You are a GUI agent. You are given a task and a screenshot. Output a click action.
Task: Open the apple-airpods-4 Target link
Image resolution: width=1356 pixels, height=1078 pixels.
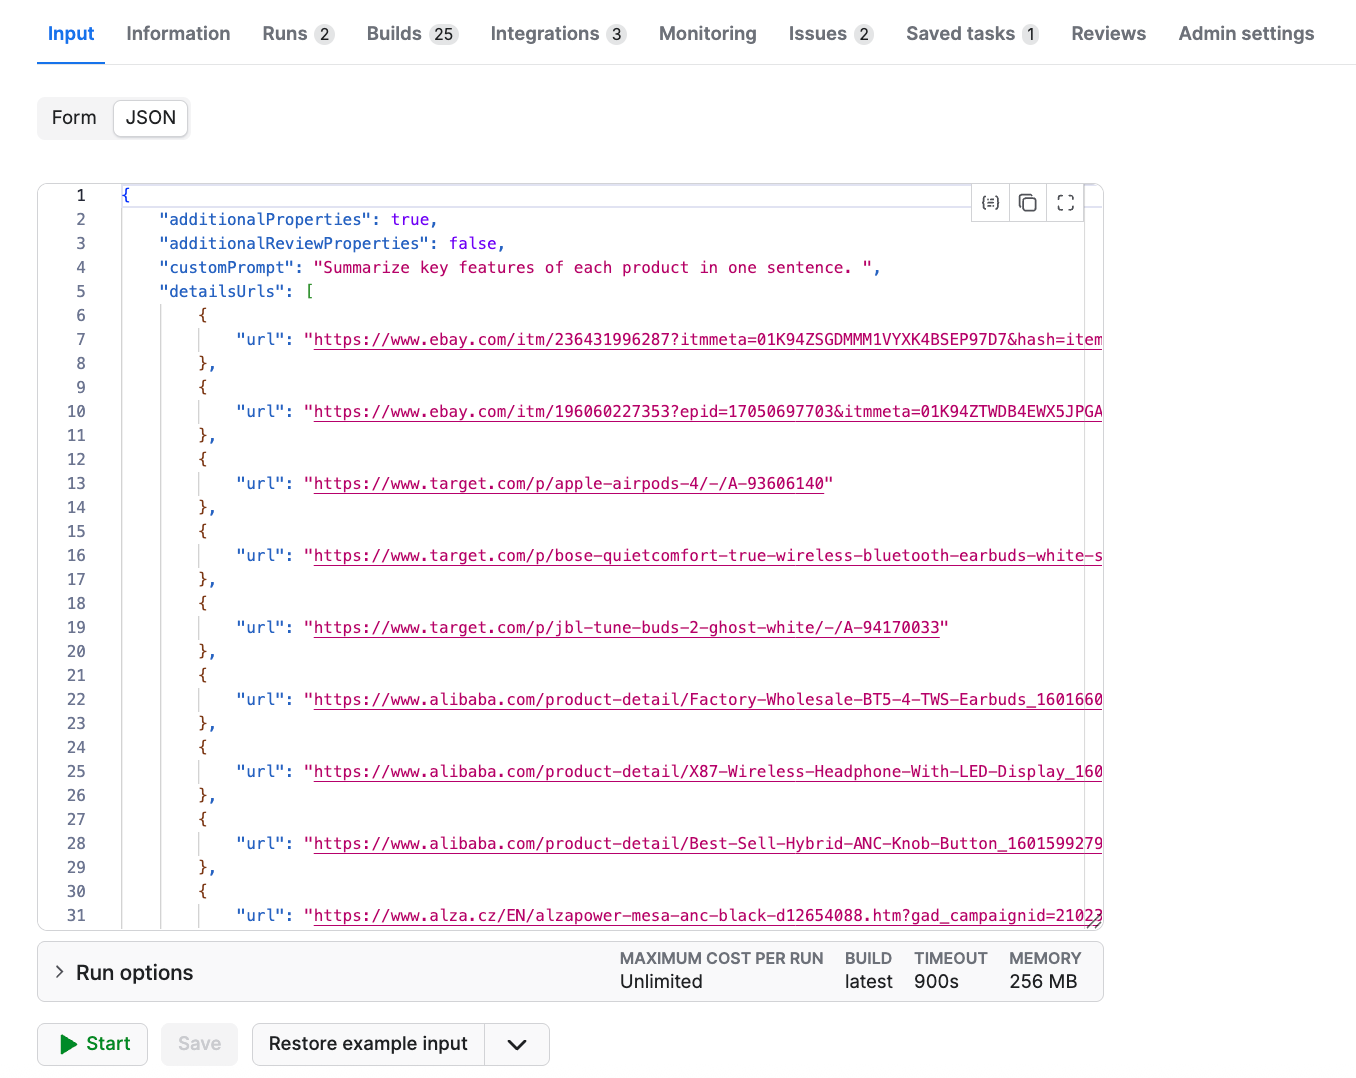pos(570,483)
